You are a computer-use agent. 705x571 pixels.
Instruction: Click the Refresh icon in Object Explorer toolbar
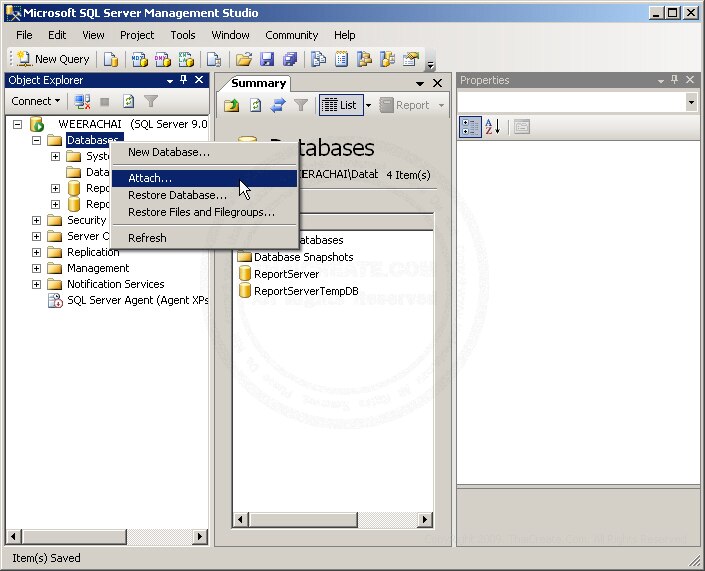tap(128, 102)
